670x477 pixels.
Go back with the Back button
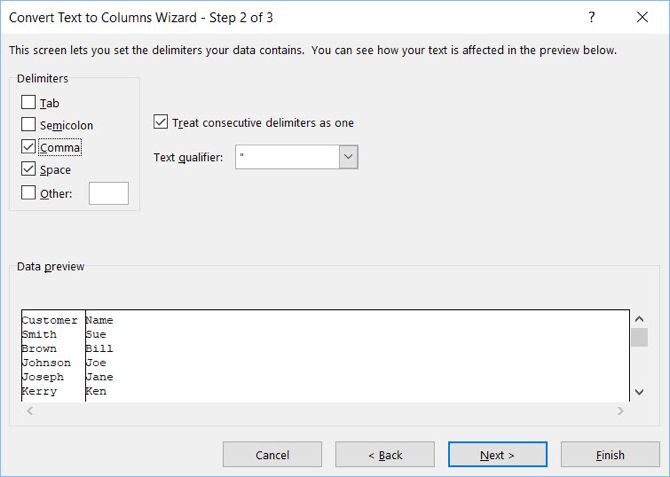tap(385, 455)
